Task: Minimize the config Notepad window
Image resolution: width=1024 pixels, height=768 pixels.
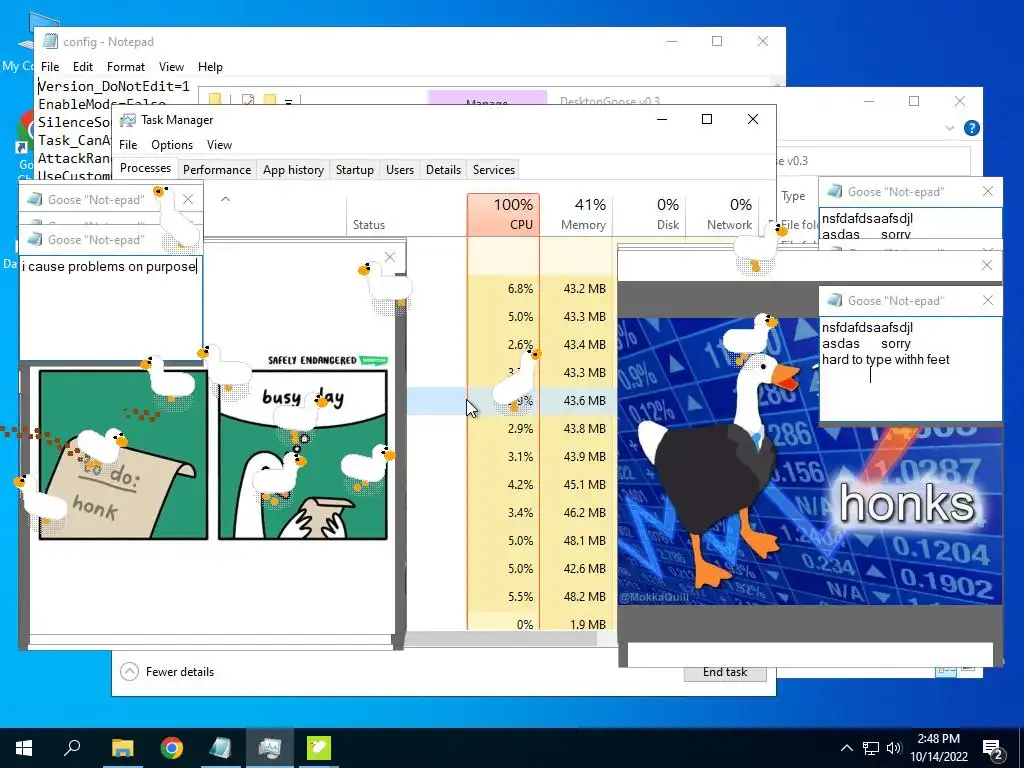Action: pos(672,41)
